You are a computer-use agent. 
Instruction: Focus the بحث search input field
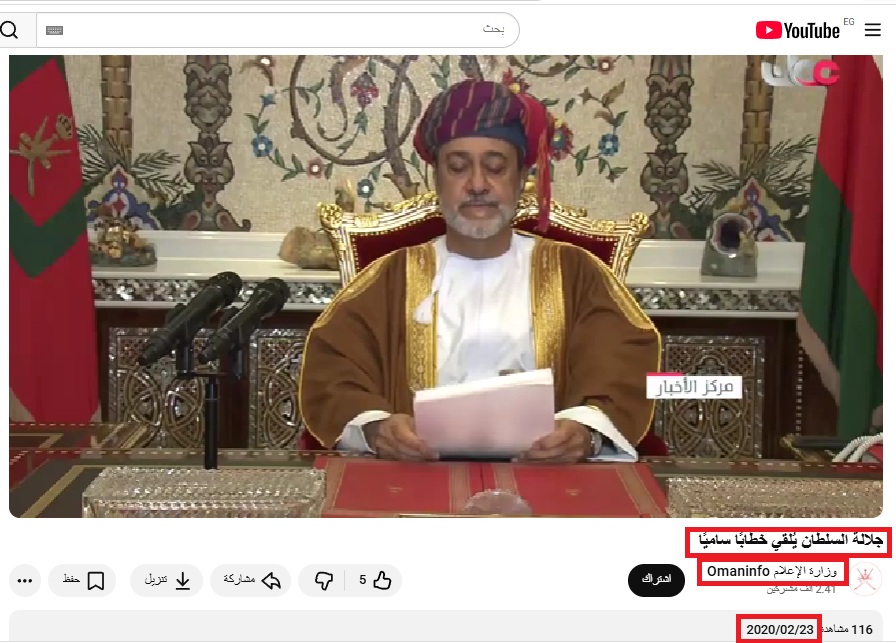click(x=400, y=30)
